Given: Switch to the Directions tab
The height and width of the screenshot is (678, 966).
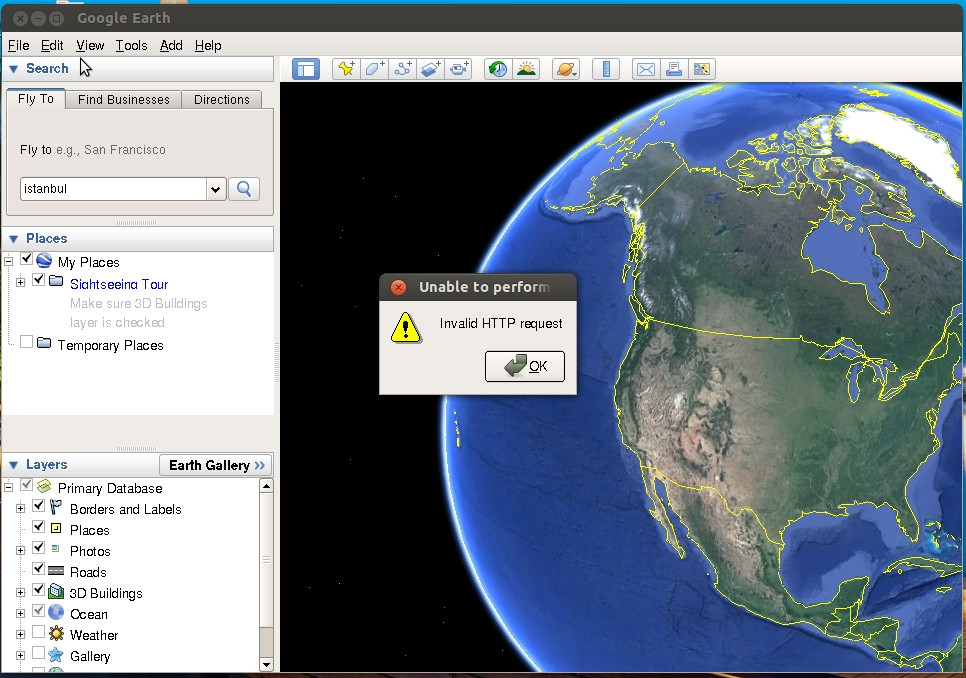Looking at the screenshot, I should (x=222, y=100).
